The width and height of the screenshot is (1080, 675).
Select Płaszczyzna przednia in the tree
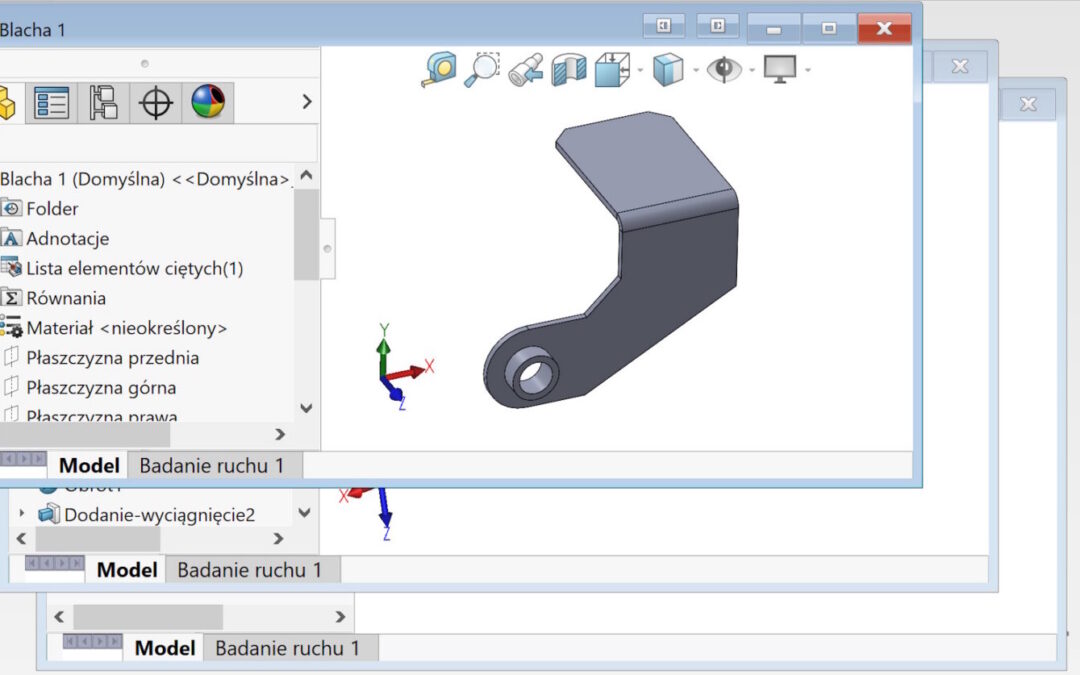tap(112, 358)
